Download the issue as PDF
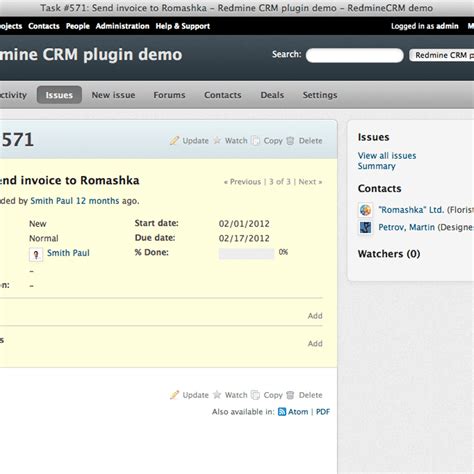The image size is (474, 474). point(323,412)
